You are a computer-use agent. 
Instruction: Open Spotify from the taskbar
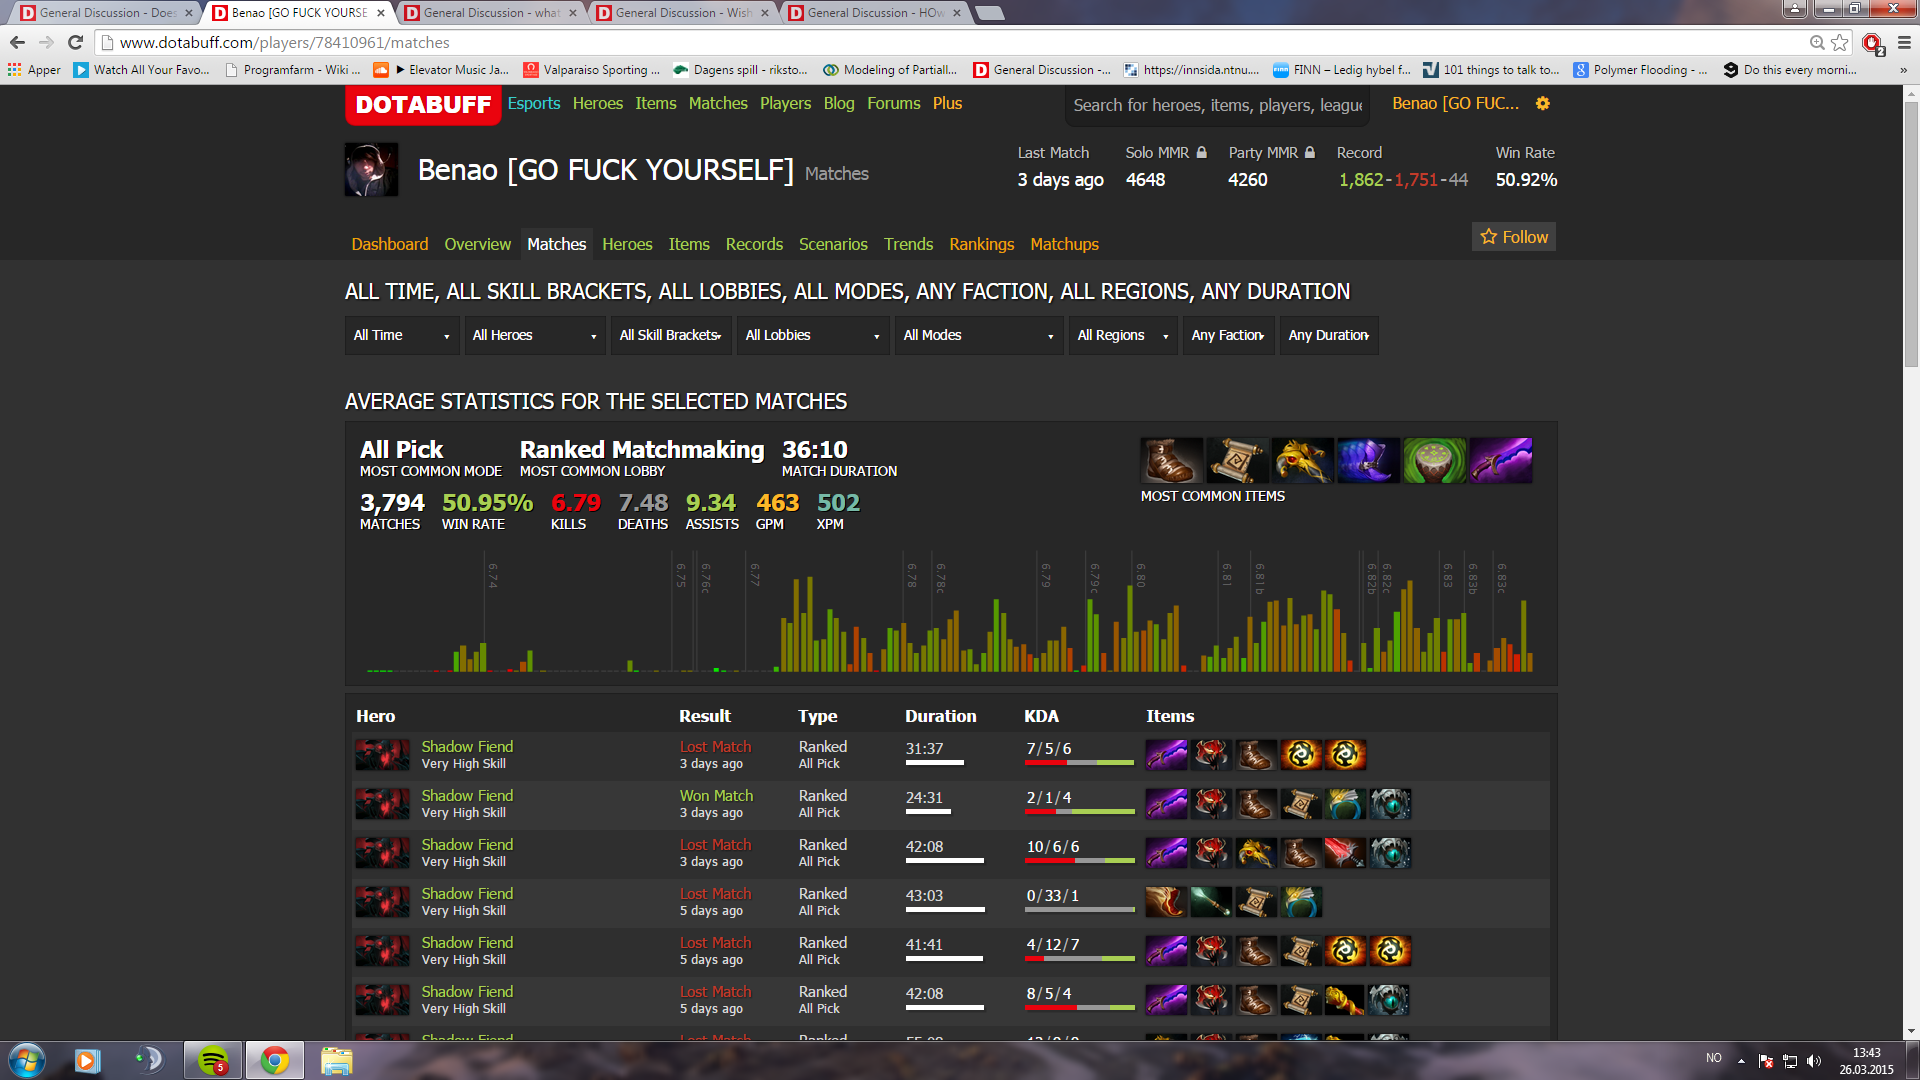click(x=213, y=1060)
